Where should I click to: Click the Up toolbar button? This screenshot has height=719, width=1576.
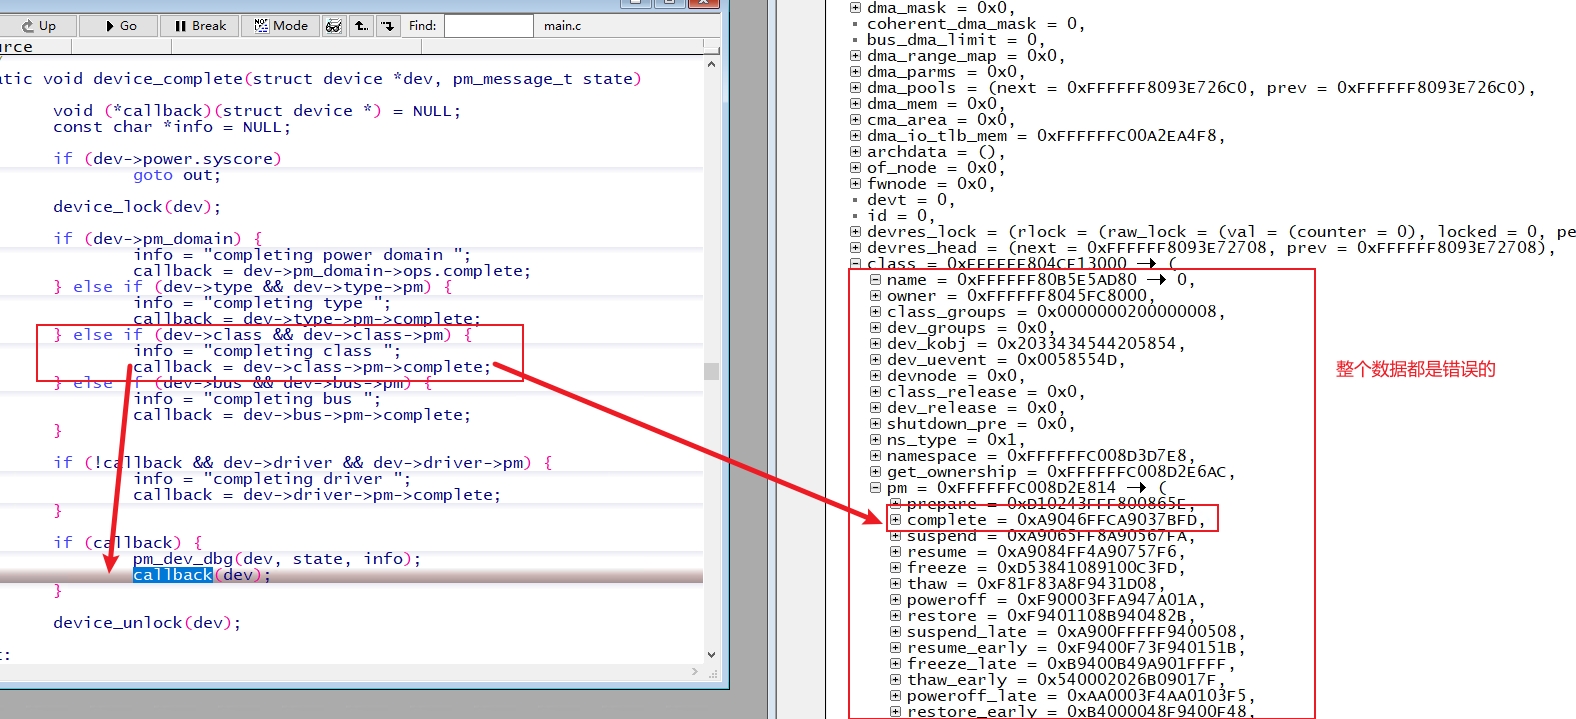click(38, 26)
